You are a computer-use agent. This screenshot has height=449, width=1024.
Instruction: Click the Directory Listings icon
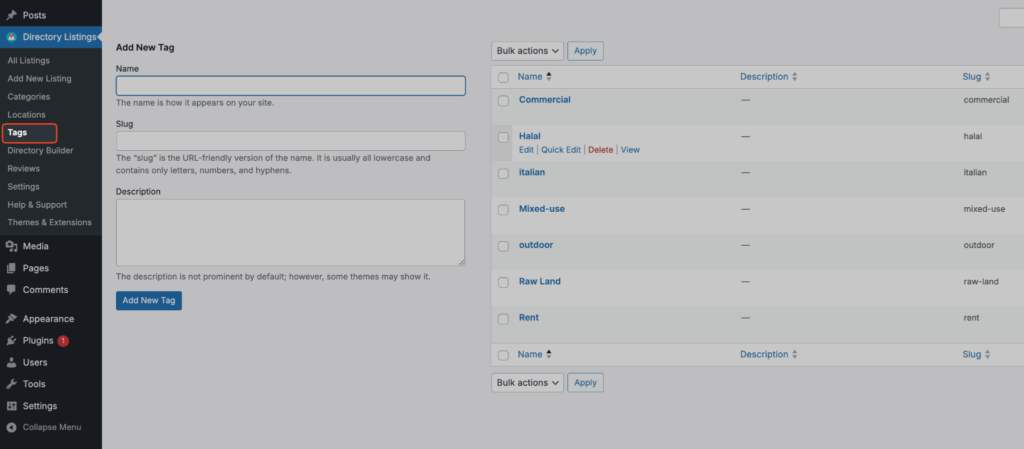point(11,37)
